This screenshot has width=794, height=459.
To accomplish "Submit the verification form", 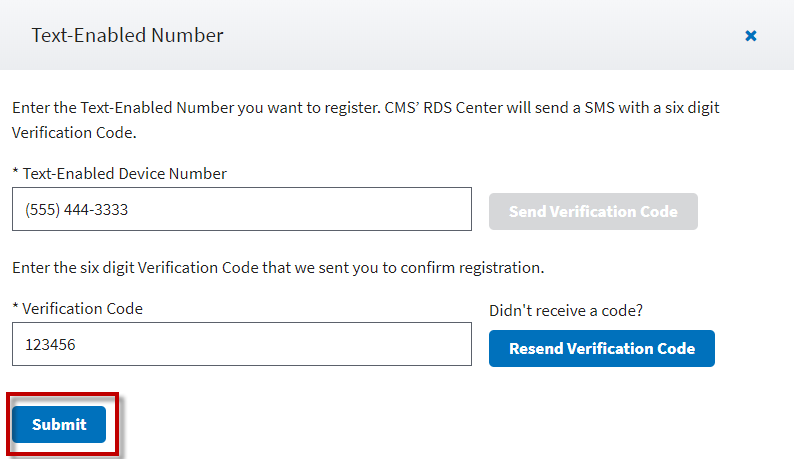I will (x=59, y=424).
